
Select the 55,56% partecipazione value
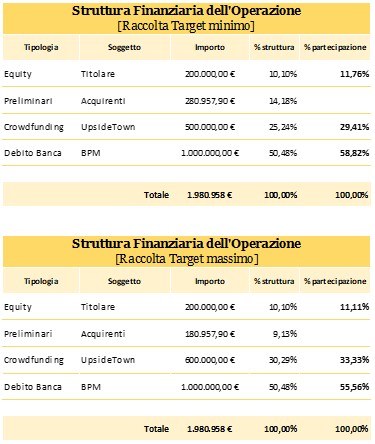coord(354,387)
